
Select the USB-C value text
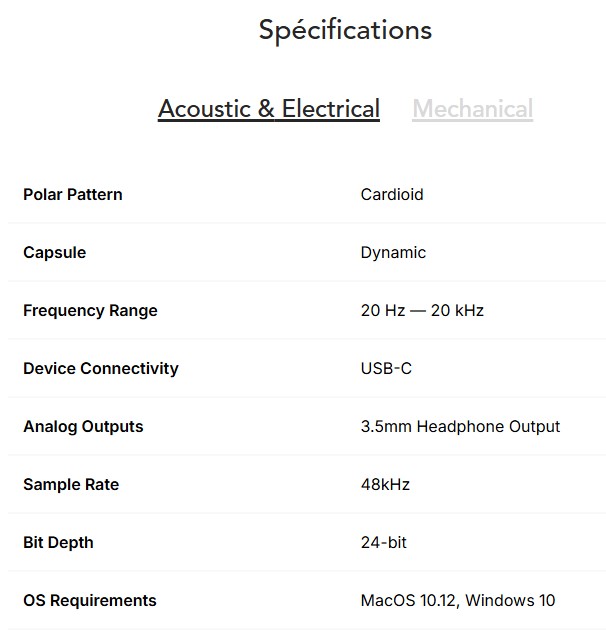(x=386, y=369)
